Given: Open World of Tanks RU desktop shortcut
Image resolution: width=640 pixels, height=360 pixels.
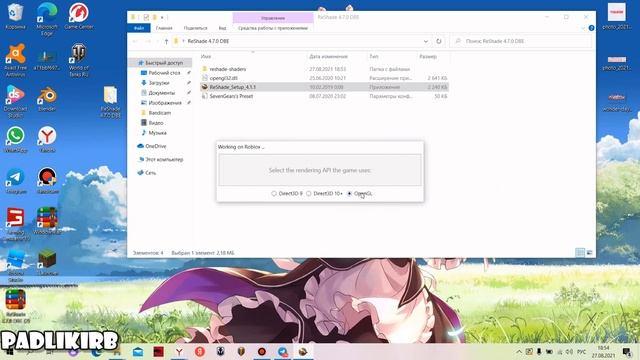Looking at the screenshot, I should pos(78,60).
